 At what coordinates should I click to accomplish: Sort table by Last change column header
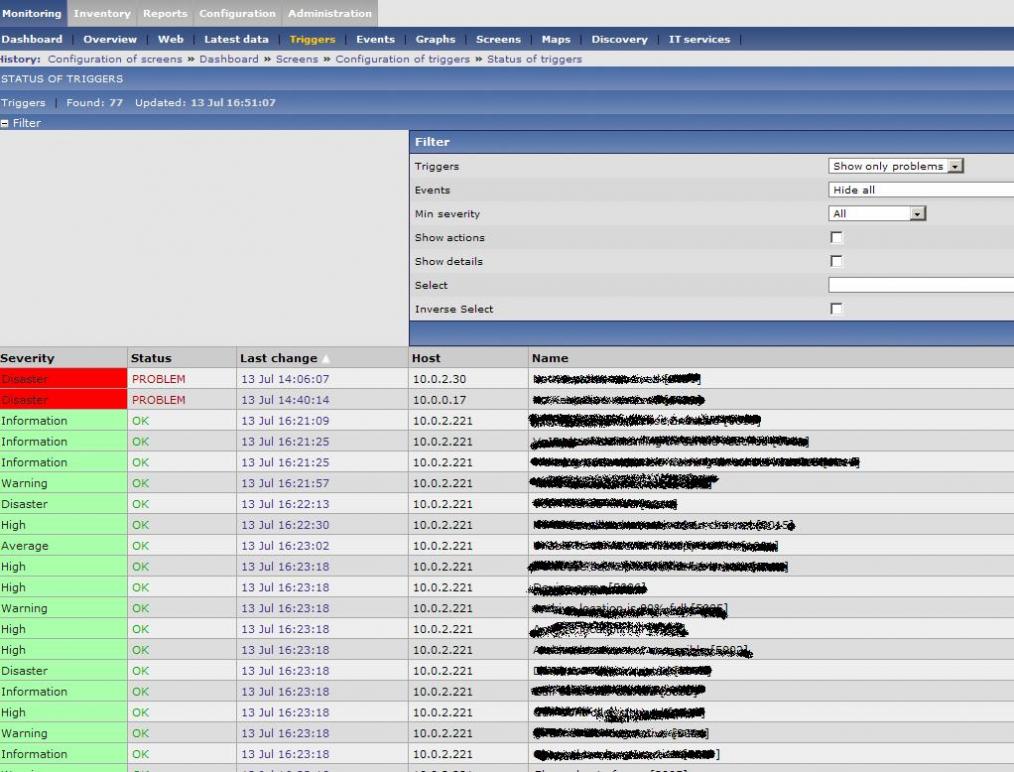pyautogui.click(x=279, y=358)
